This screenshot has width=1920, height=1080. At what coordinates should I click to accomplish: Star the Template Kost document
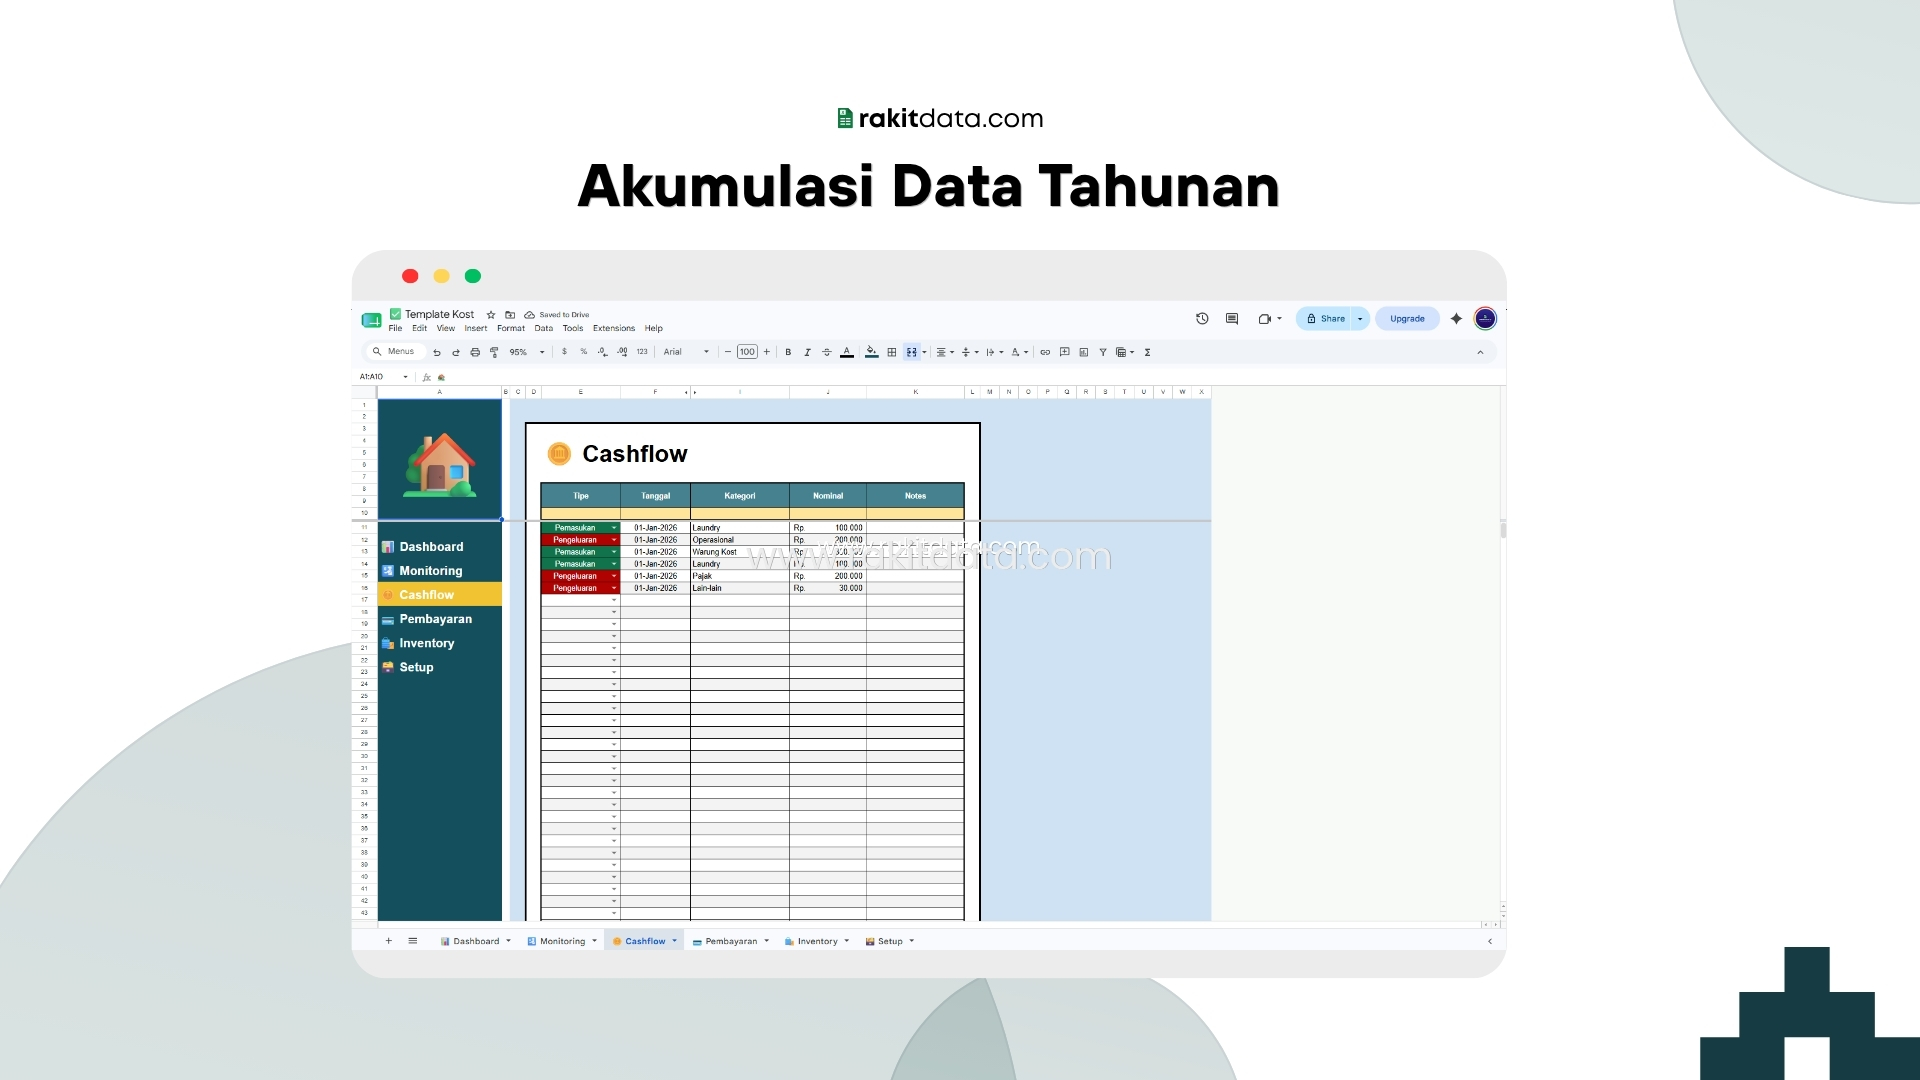(x=491, y=315)
